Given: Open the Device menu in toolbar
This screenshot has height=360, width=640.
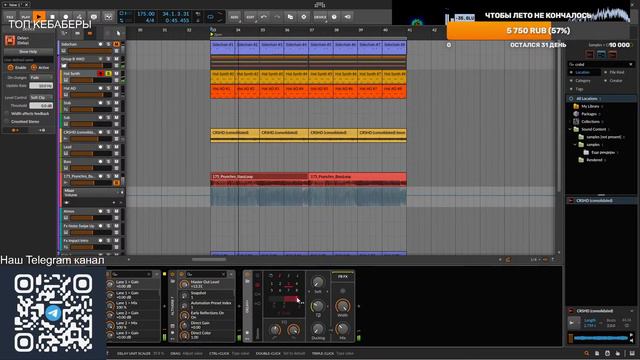Looking at the screenshot, I should (x=320, y=17).
